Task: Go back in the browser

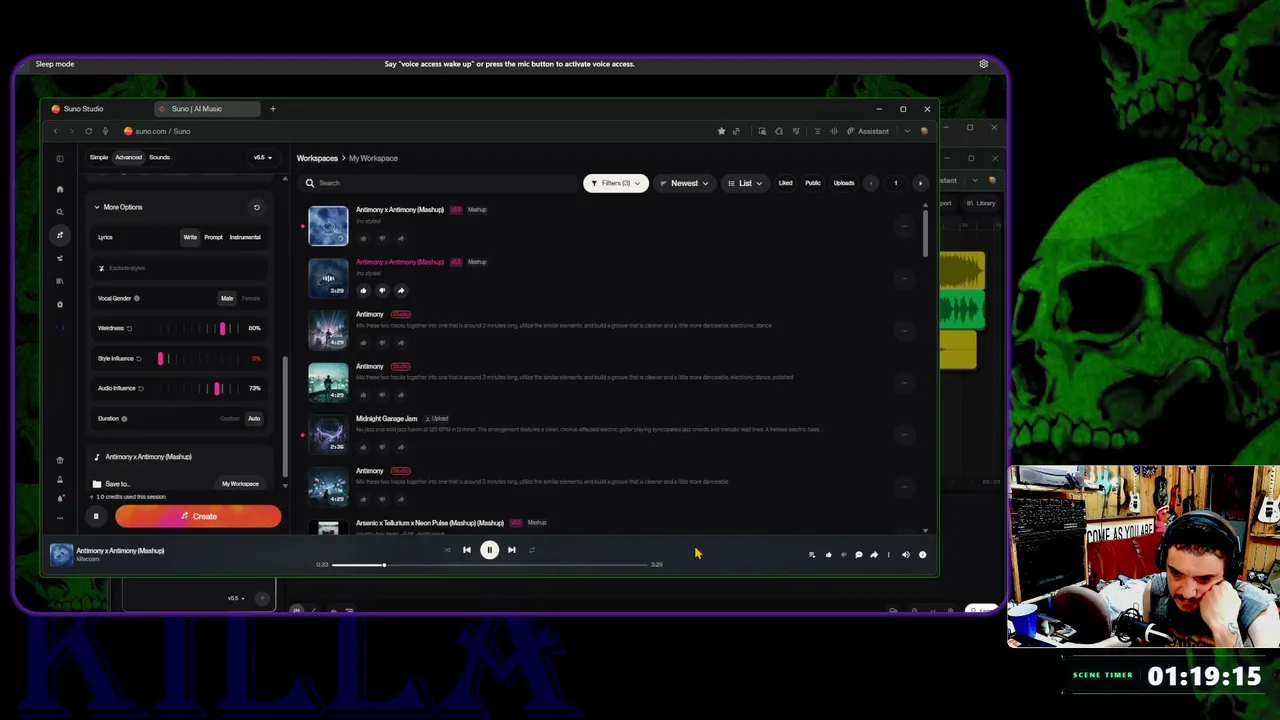Action: [x=55, y=131]
